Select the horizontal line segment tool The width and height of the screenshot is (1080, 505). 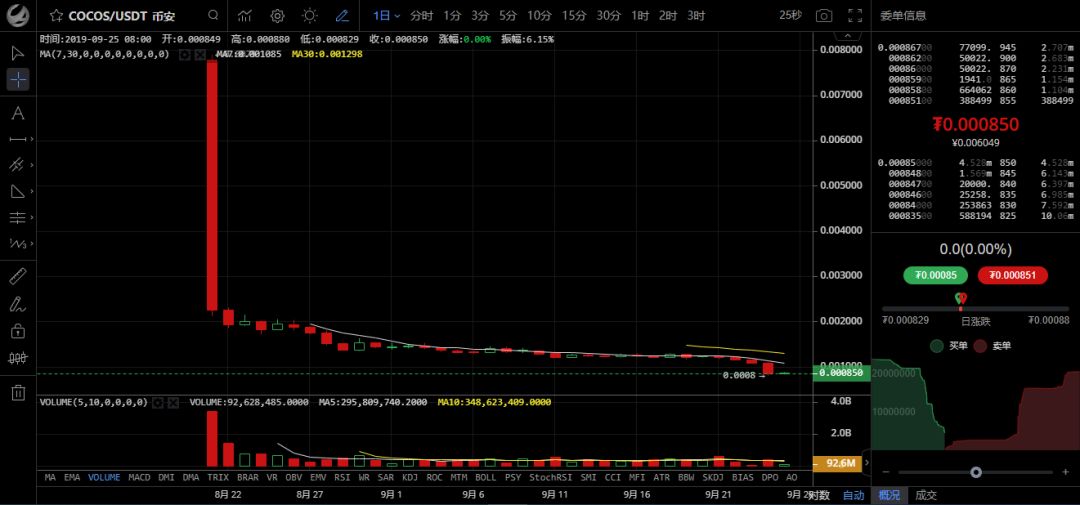pyautogui.click(x=18, y=139)
